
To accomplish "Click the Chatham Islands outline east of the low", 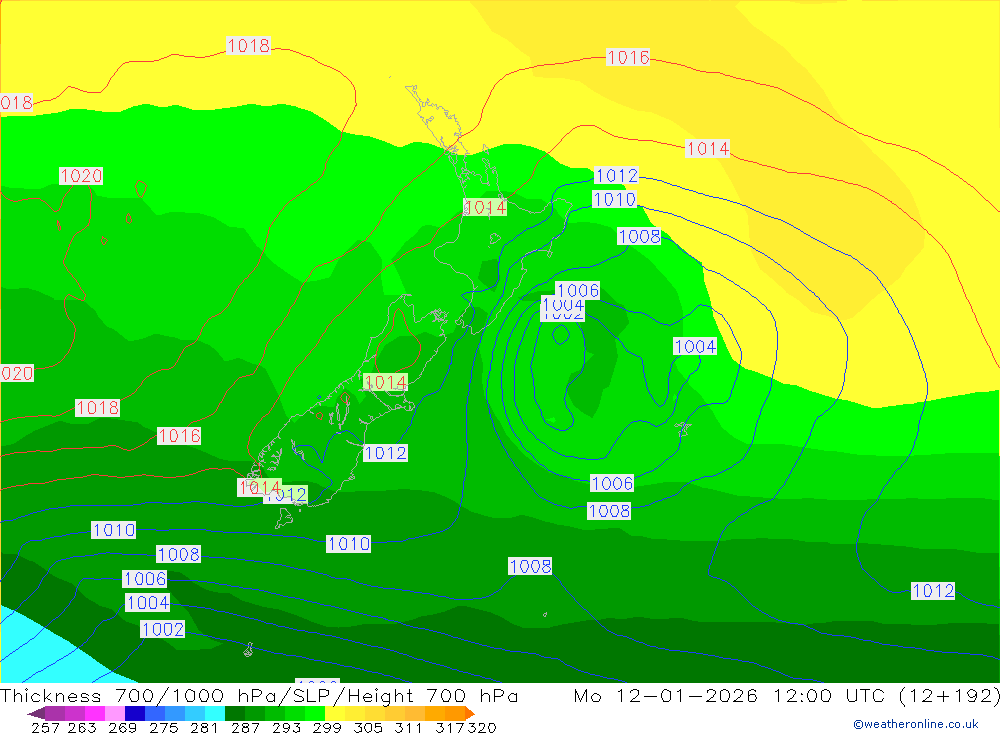I will click(683, 428).
